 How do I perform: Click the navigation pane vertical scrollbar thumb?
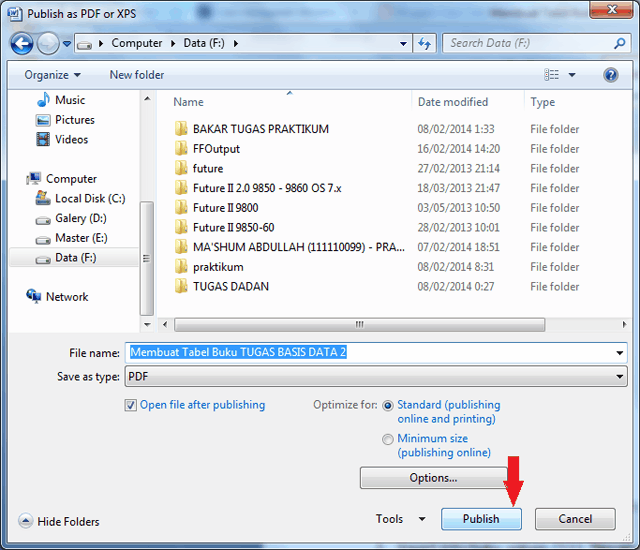point(147,258)
